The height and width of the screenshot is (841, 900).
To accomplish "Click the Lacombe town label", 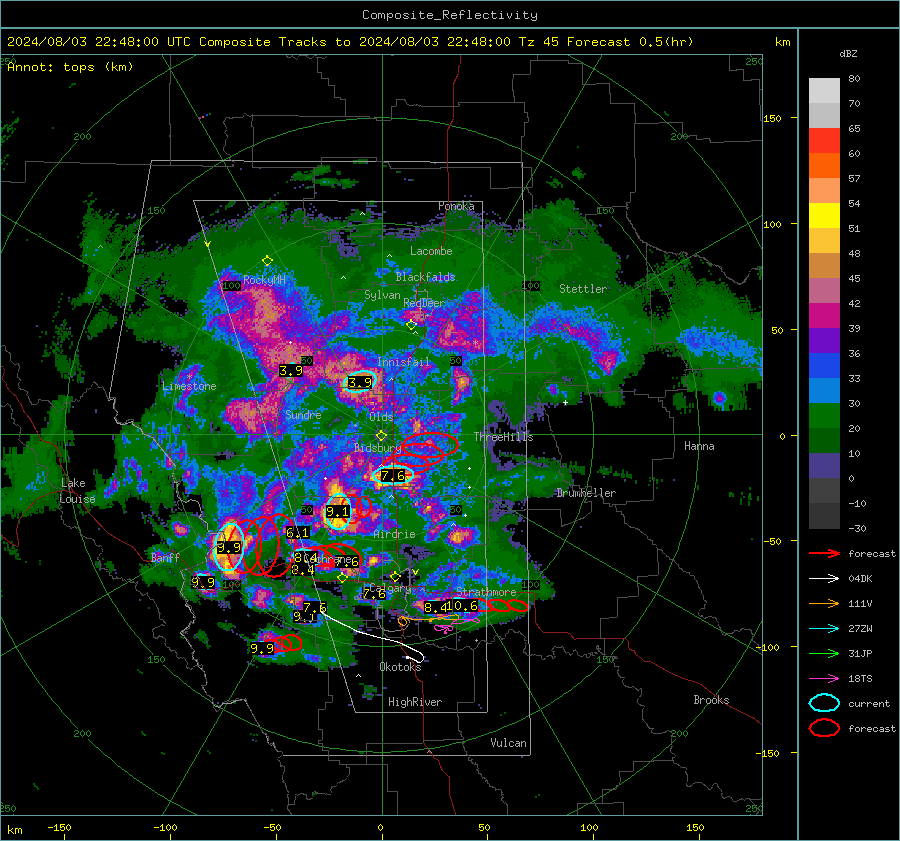I will click(431, 251).
